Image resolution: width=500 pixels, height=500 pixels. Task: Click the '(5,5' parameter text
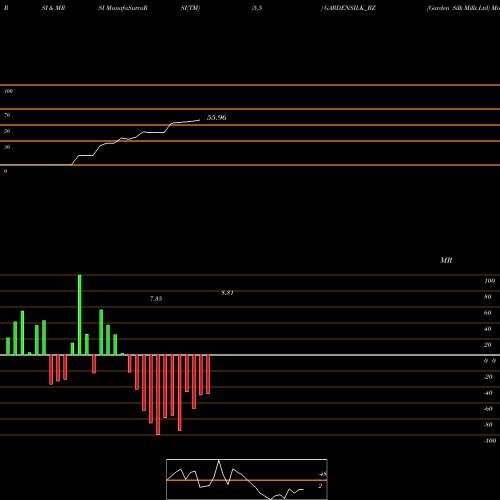tap(257, 8)
